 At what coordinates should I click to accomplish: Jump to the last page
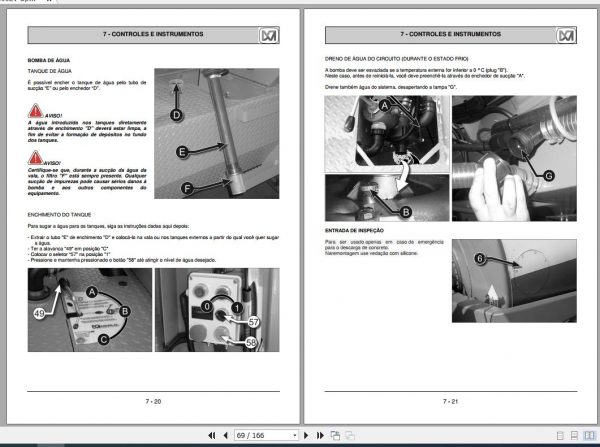click(320, 436)
